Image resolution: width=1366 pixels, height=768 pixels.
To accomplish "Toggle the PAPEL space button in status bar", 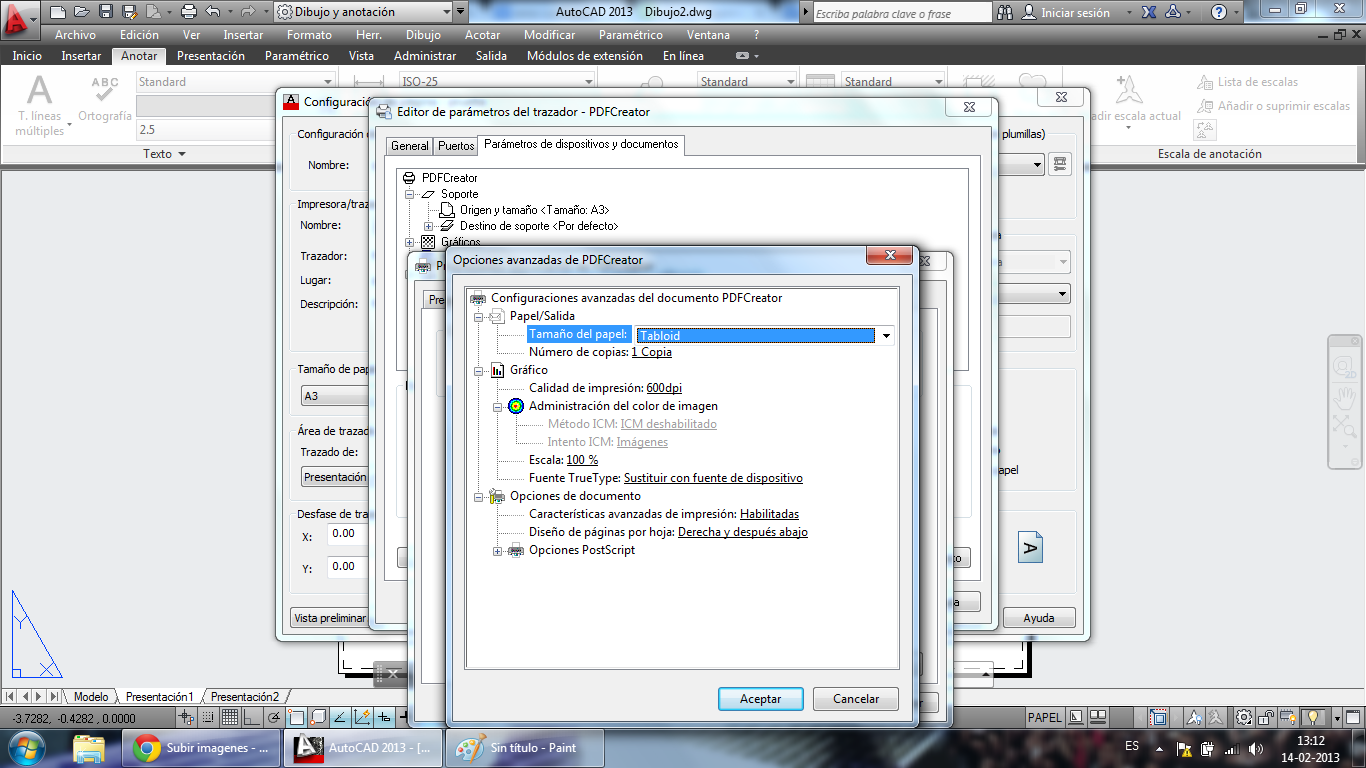I will [x=1045, y=717].
